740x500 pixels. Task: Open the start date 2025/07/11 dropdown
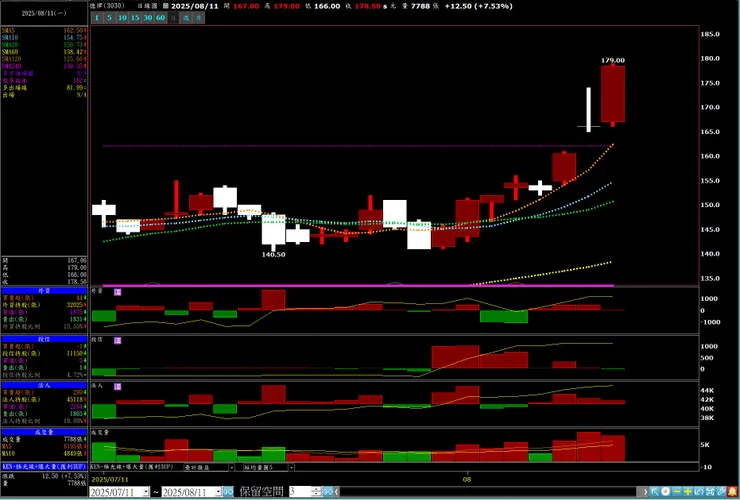click(x=146, y=492)
